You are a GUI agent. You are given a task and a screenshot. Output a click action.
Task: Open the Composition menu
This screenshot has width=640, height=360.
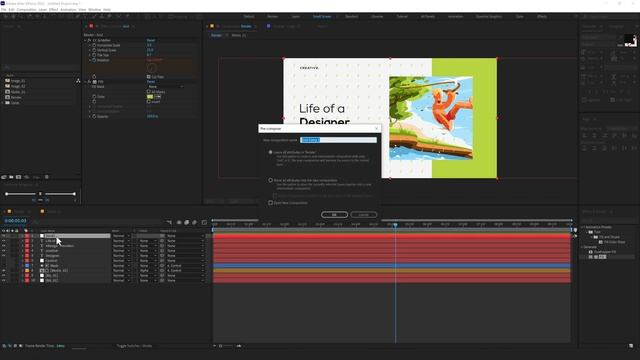27,9
